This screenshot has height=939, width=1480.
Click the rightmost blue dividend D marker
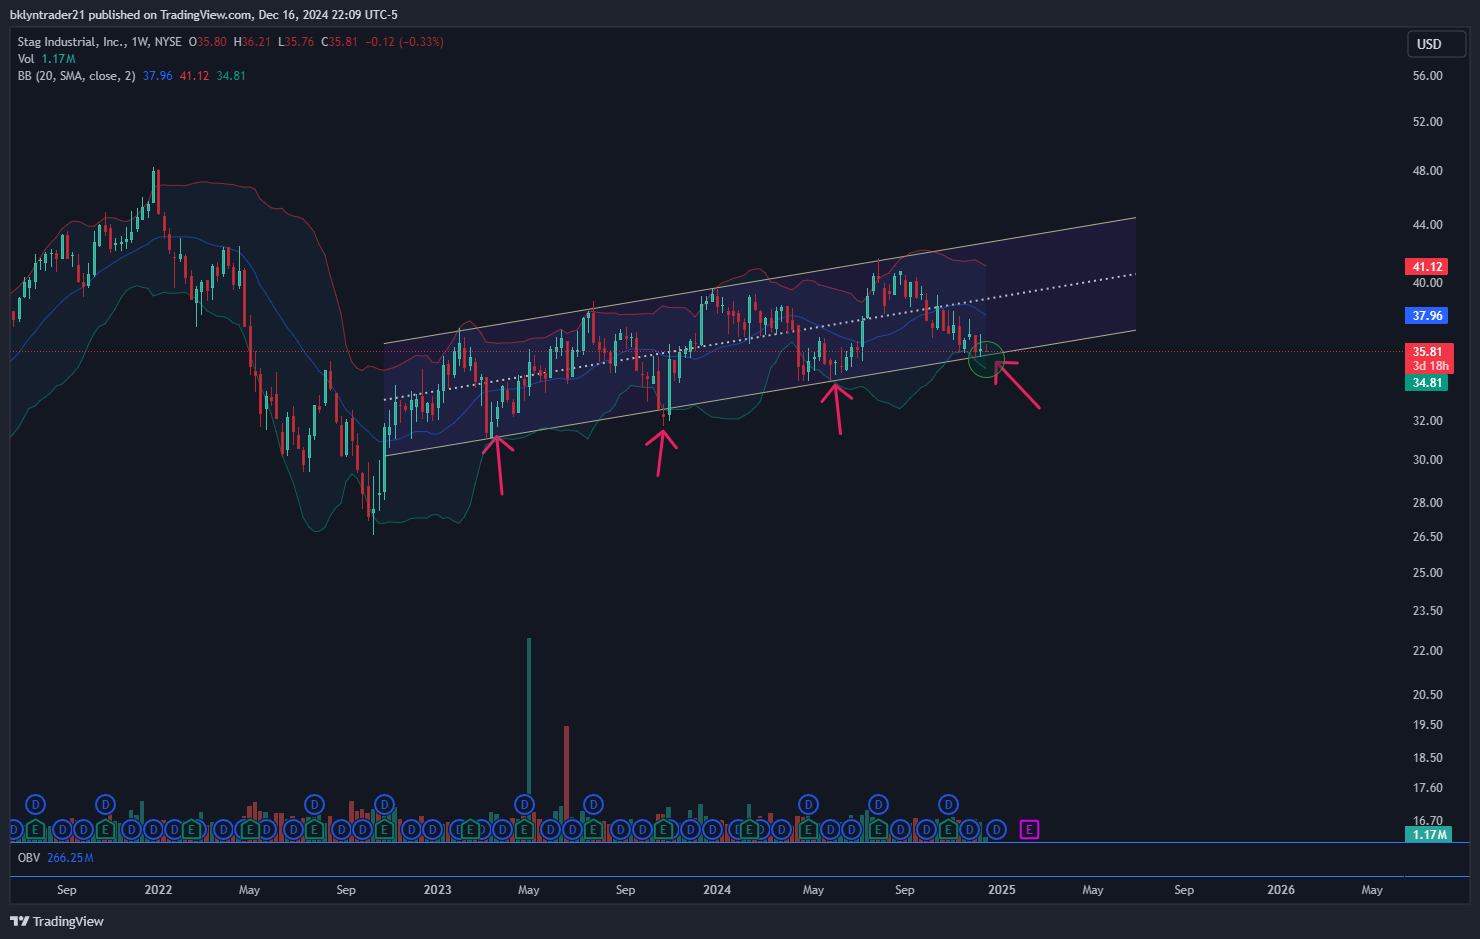(996, 829)
